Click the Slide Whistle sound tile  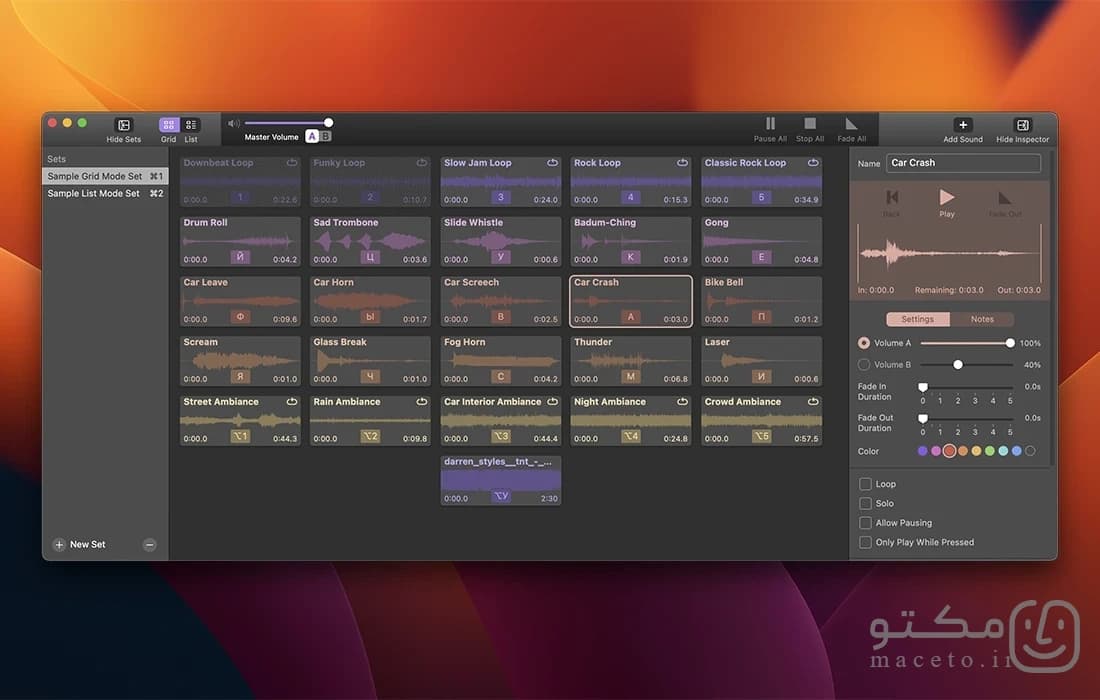pos(501,241)
